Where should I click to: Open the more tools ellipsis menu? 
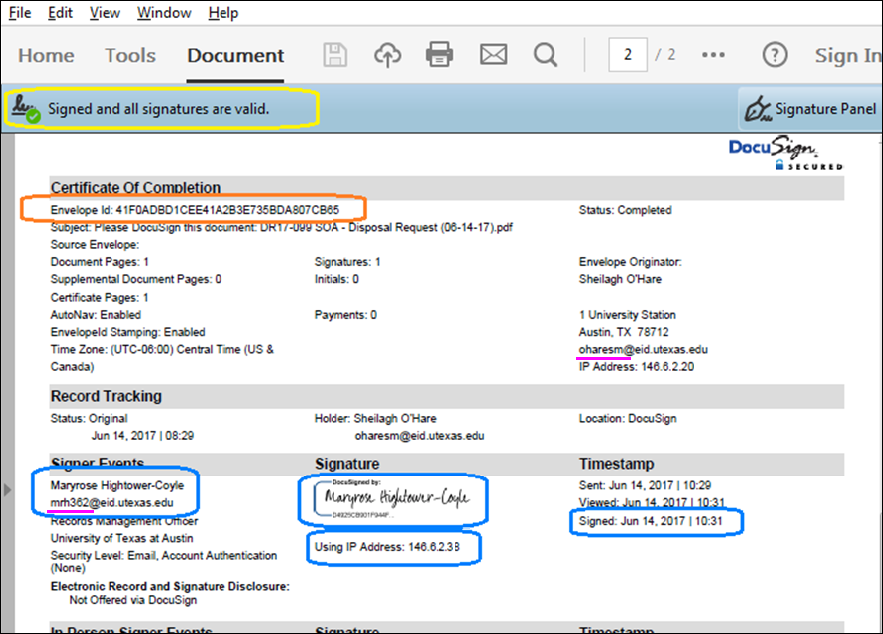pyautogui.click(x=713, y=55)
